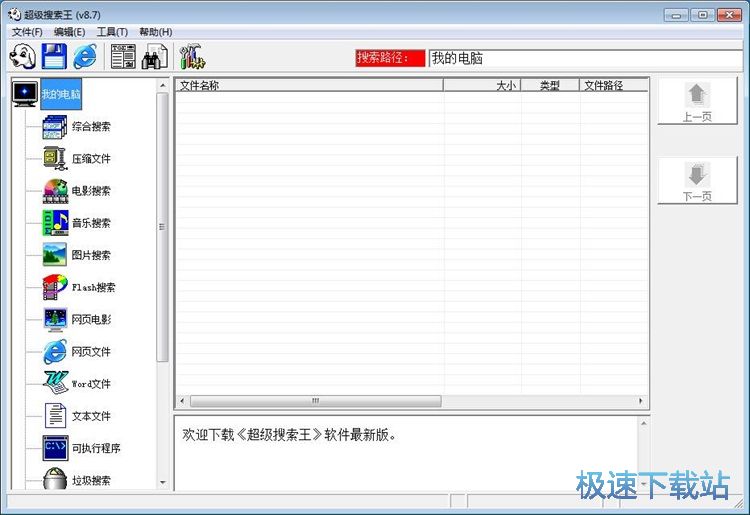750x515 pixels.
Task: Click the Flash搜索 film strip icon
Action: click(55, 287)
